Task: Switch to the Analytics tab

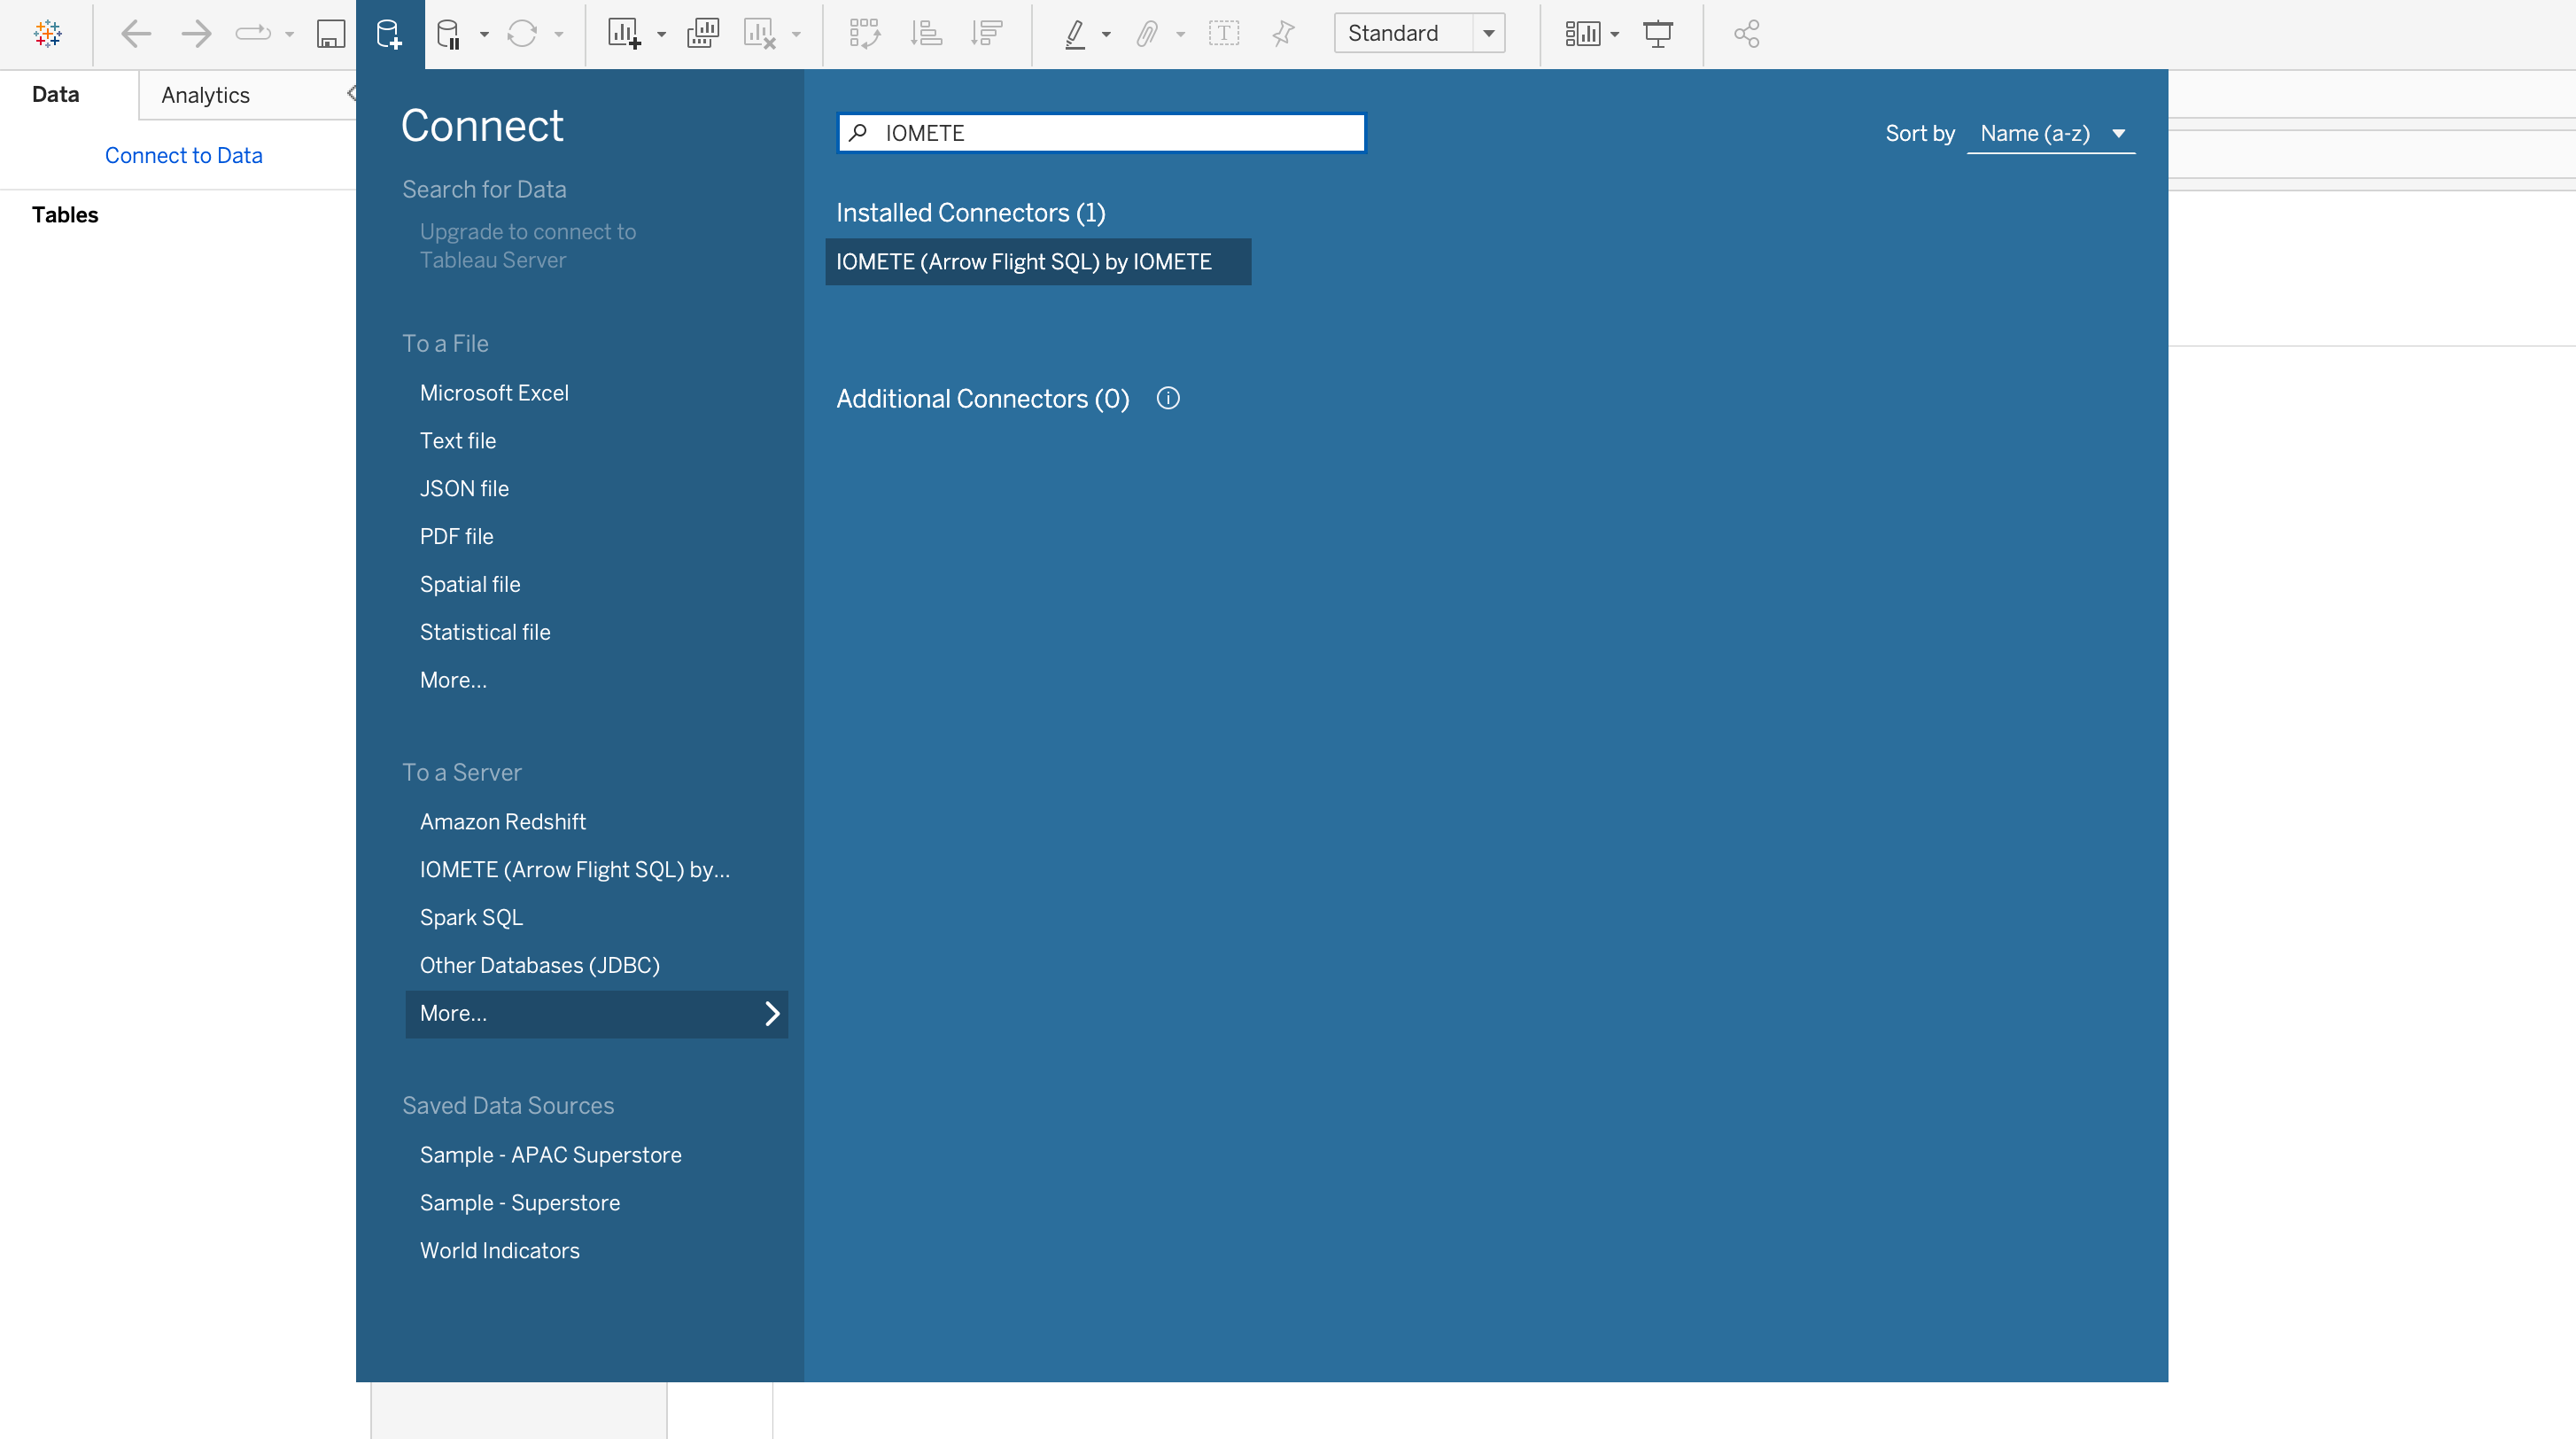Action: pyautogui.click(x=205, y=95)
